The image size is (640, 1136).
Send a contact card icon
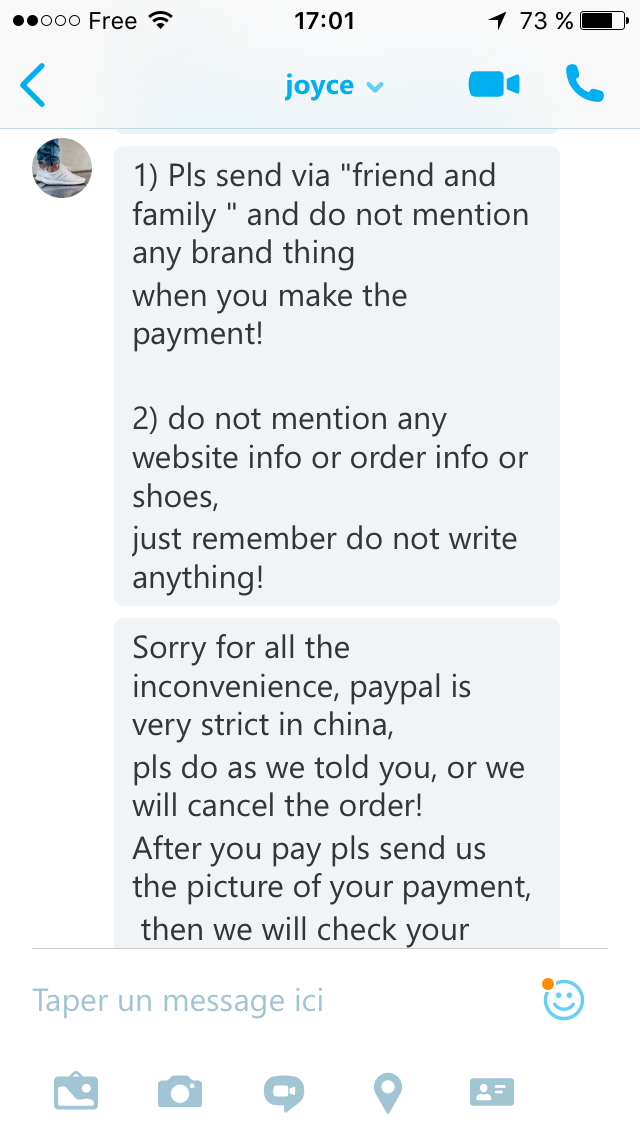point(492,1093)
